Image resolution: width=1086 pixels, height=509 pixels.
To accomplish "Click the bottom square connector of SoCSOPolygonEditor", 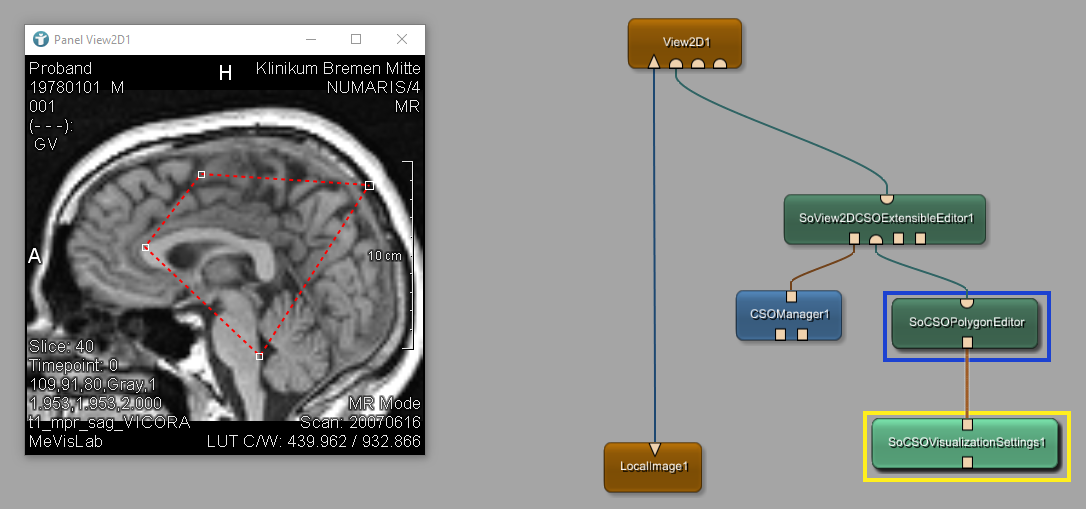I will tap(967, 342).
